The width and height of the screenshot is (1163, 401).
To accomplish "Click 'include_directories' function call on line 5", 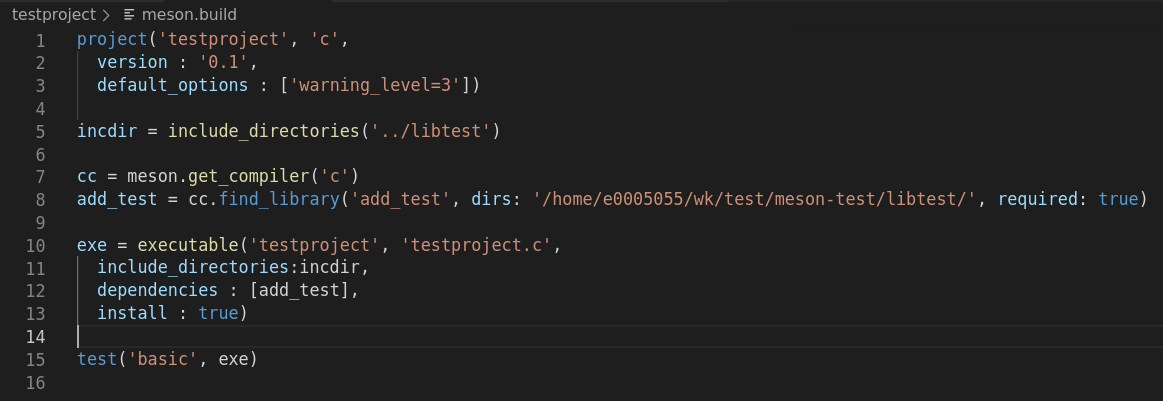I will 263,131.
